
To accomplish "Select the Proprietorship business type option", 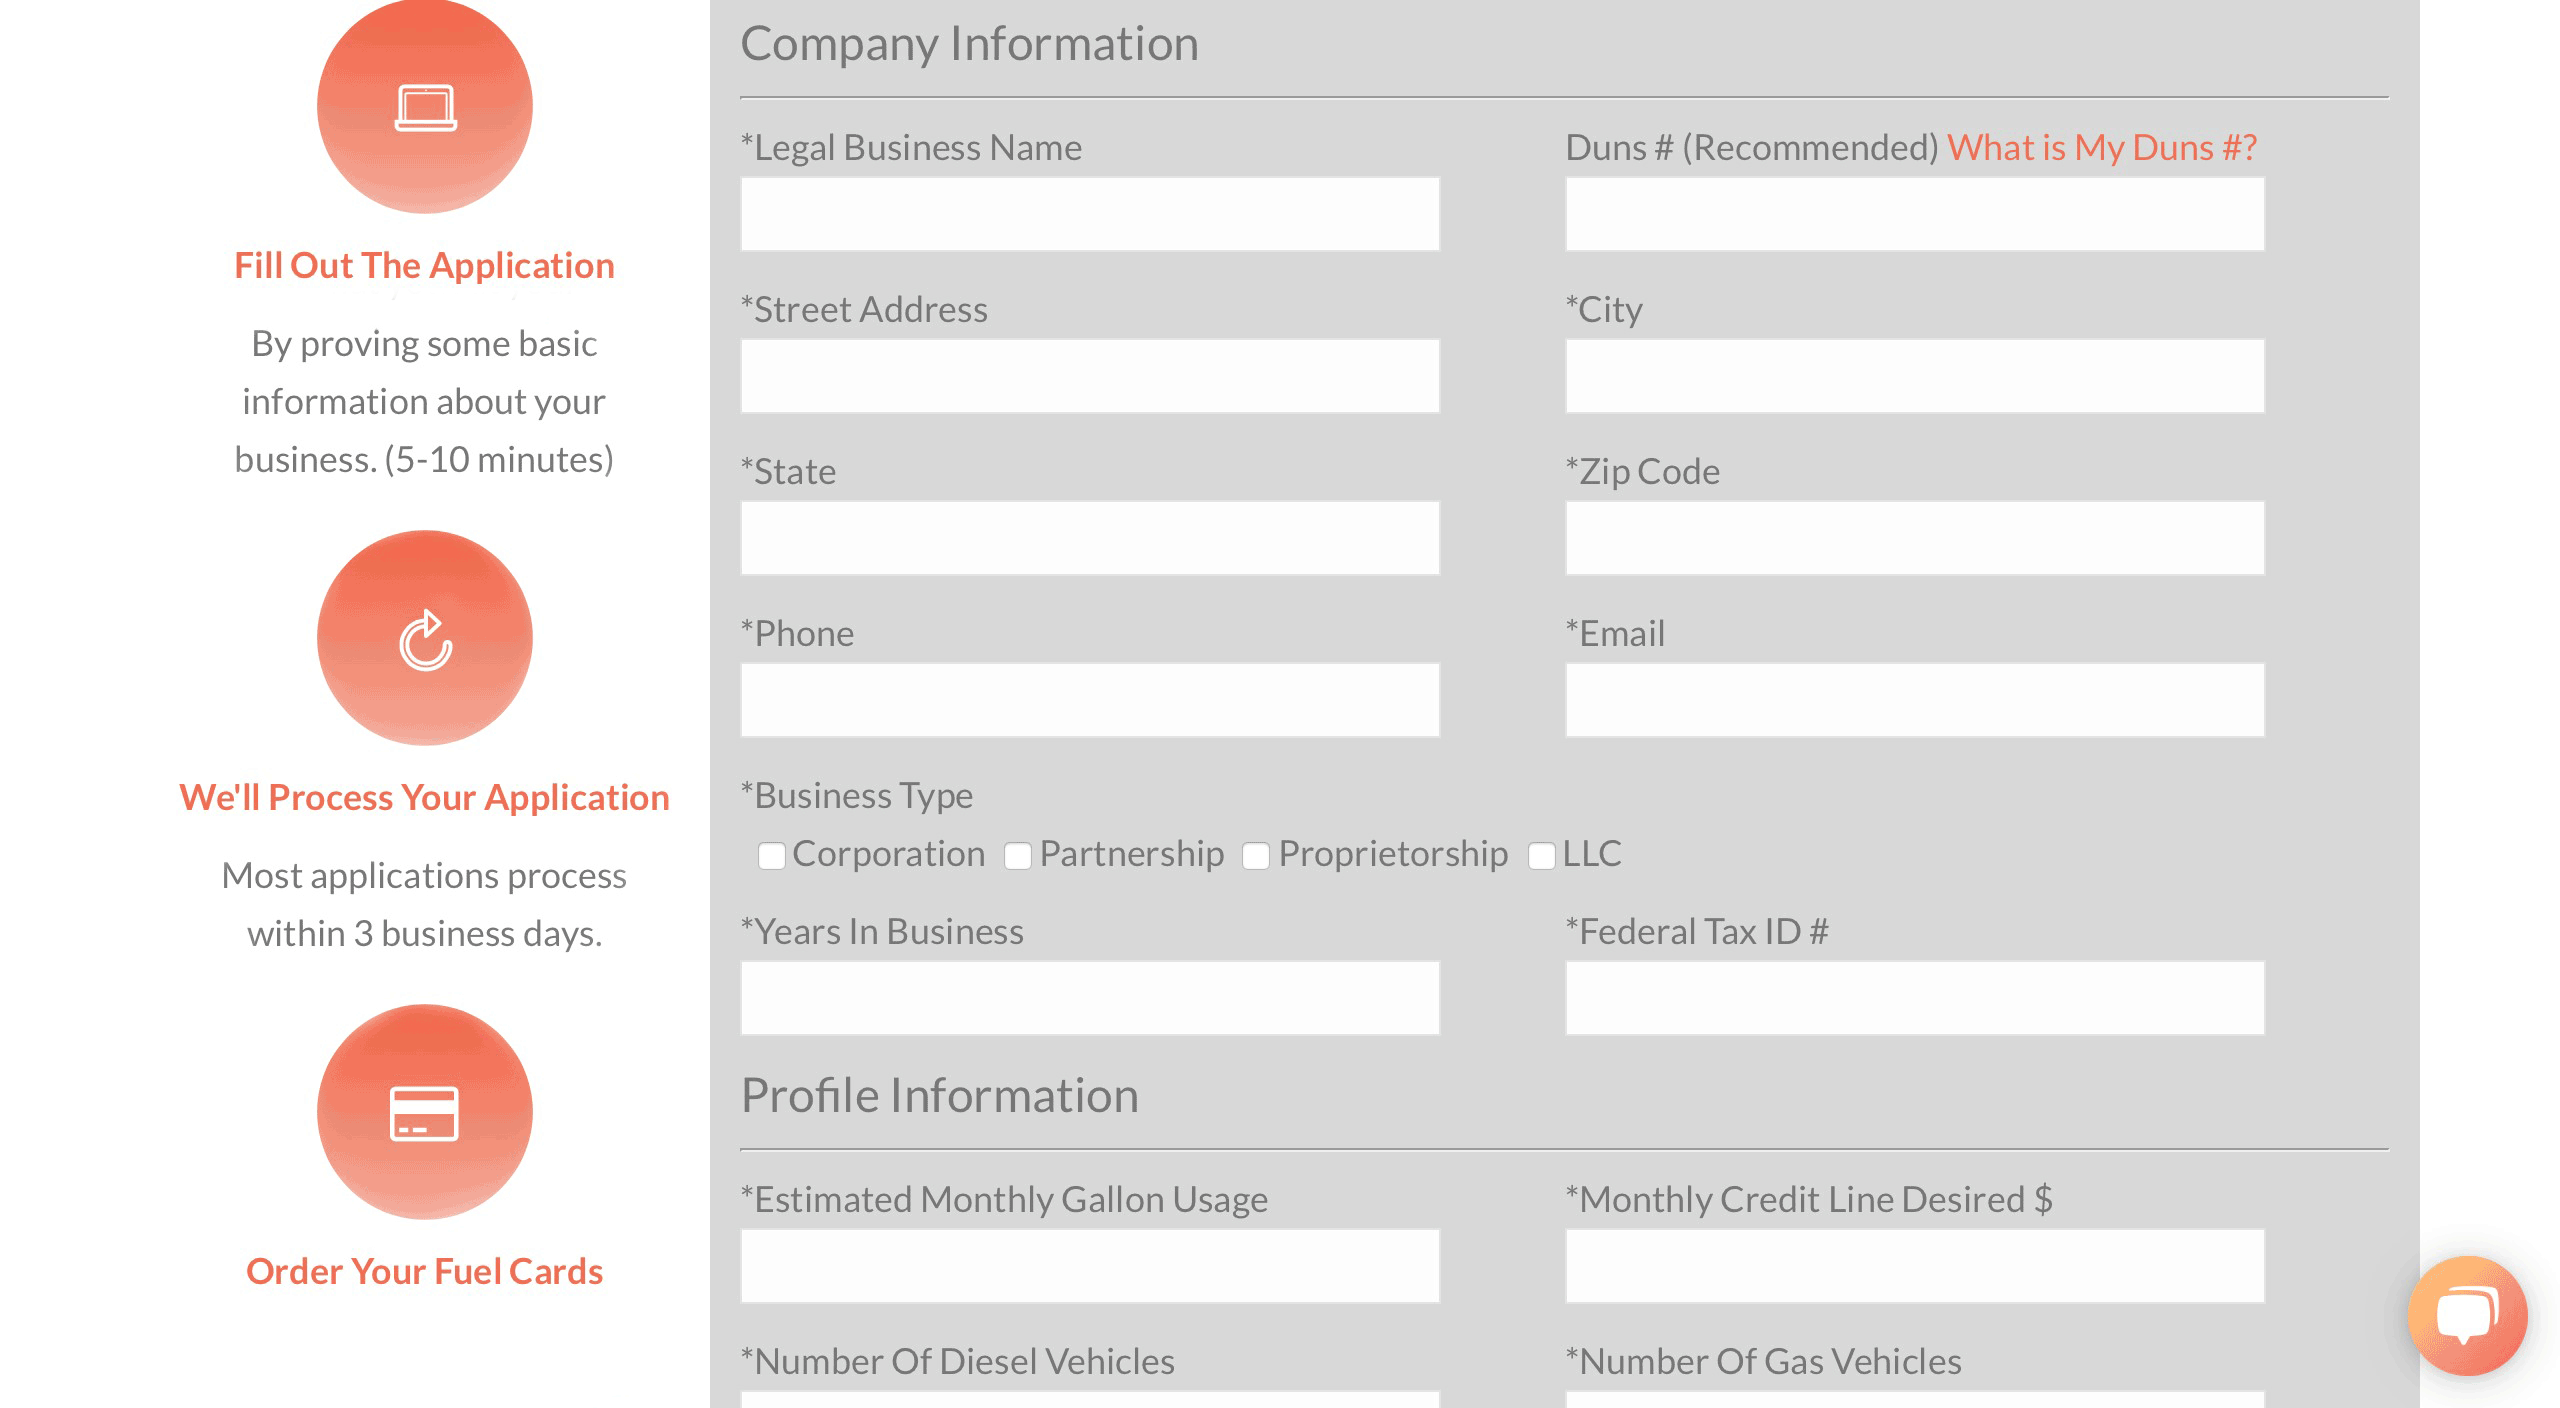I will (x=1253, y=853).
